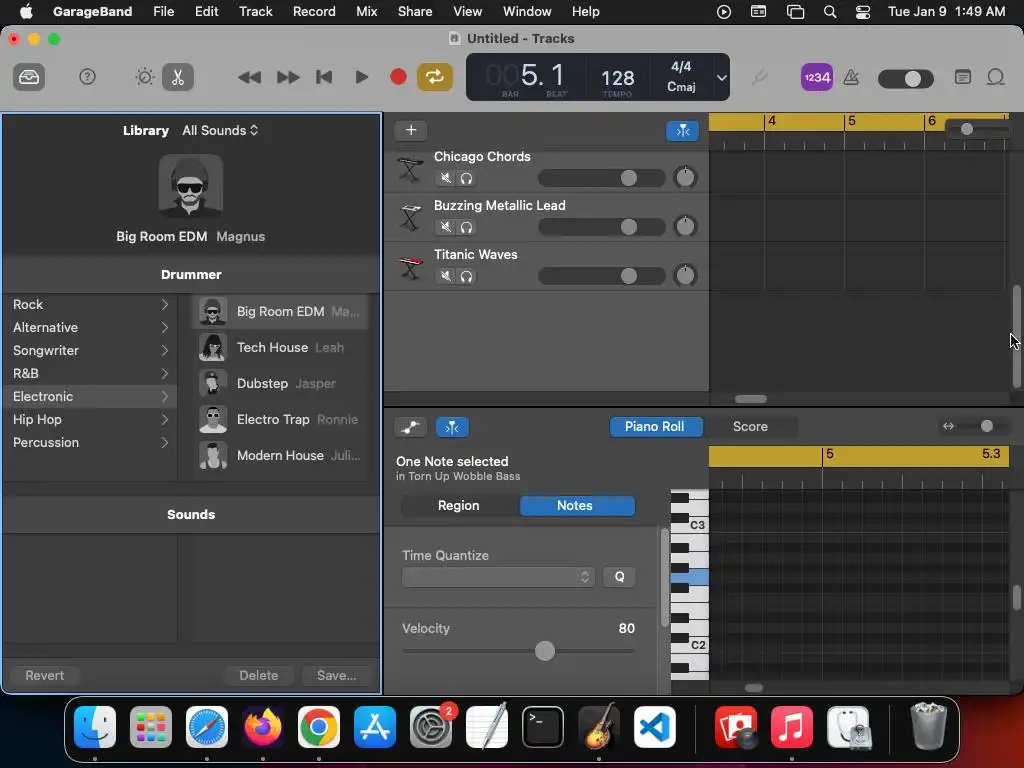Image resolution: width=1024 pixels, height=768 pixels.
Task: Open the Loop Browser button
Action: [x=995, y=78]
